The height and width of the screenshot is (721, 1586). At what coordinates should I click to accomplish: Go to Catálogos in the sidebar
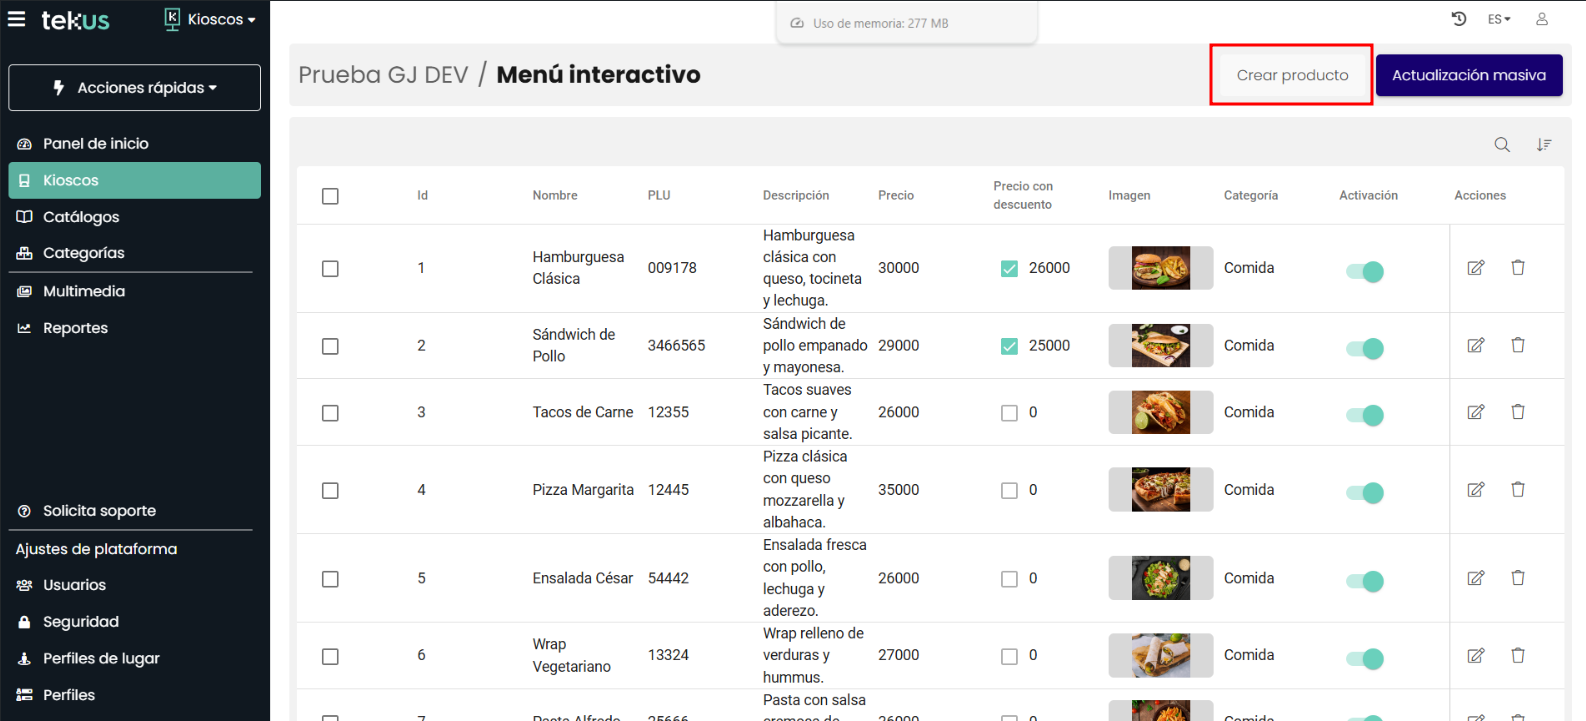click(81, 217)
